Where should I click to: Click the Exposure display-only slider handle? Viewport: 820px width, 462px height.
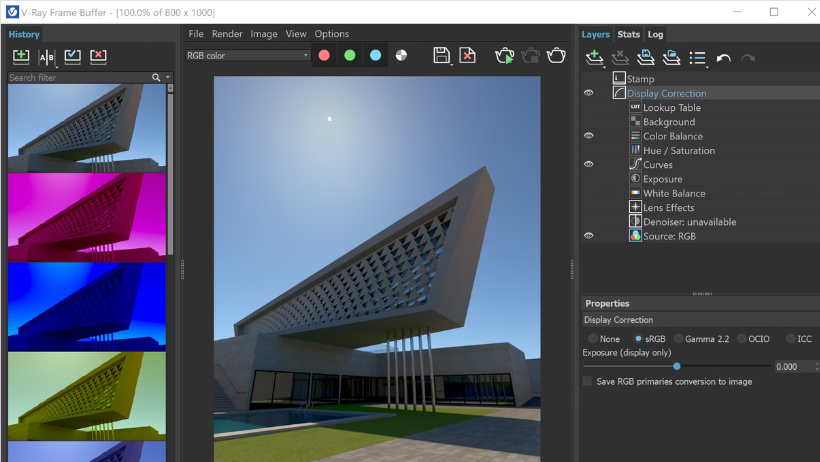(677, 366)
